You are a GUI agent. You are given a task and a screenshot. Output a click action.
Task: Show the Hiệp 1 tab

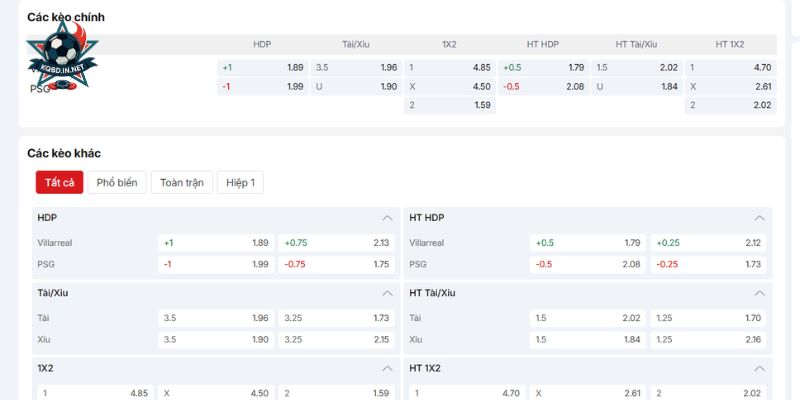tap(240, 182)
